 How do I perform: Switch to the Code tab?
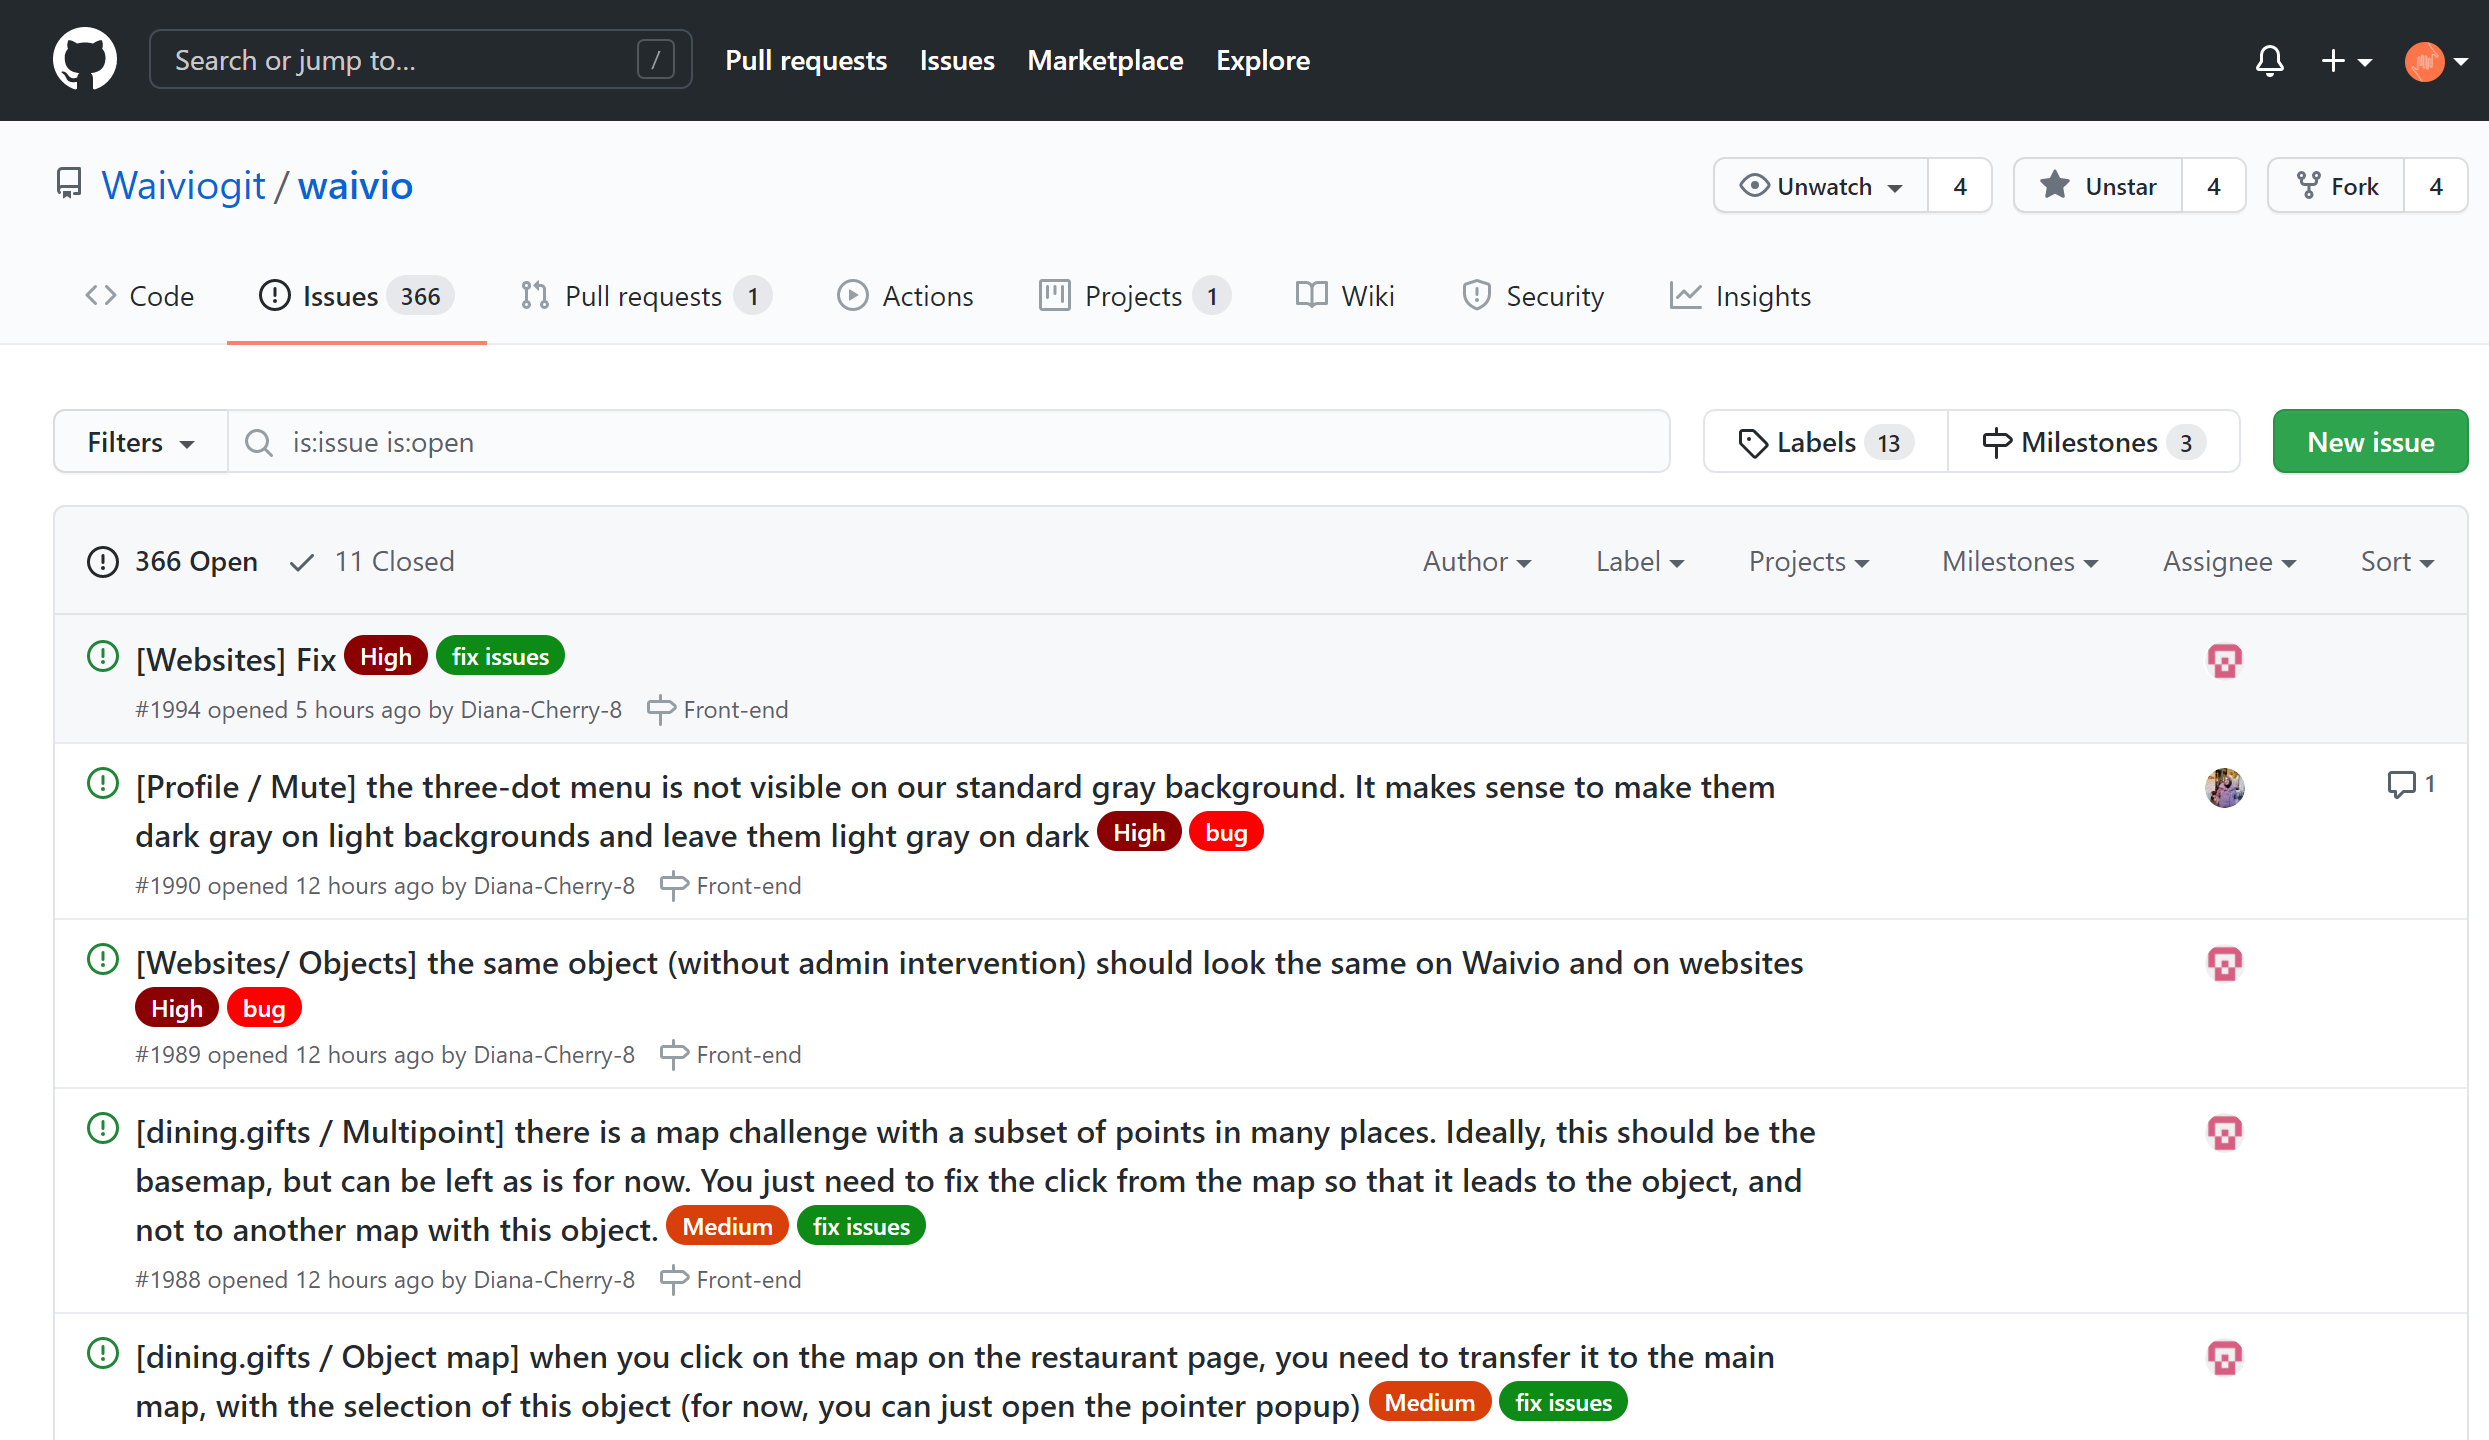tap(140, 296)
